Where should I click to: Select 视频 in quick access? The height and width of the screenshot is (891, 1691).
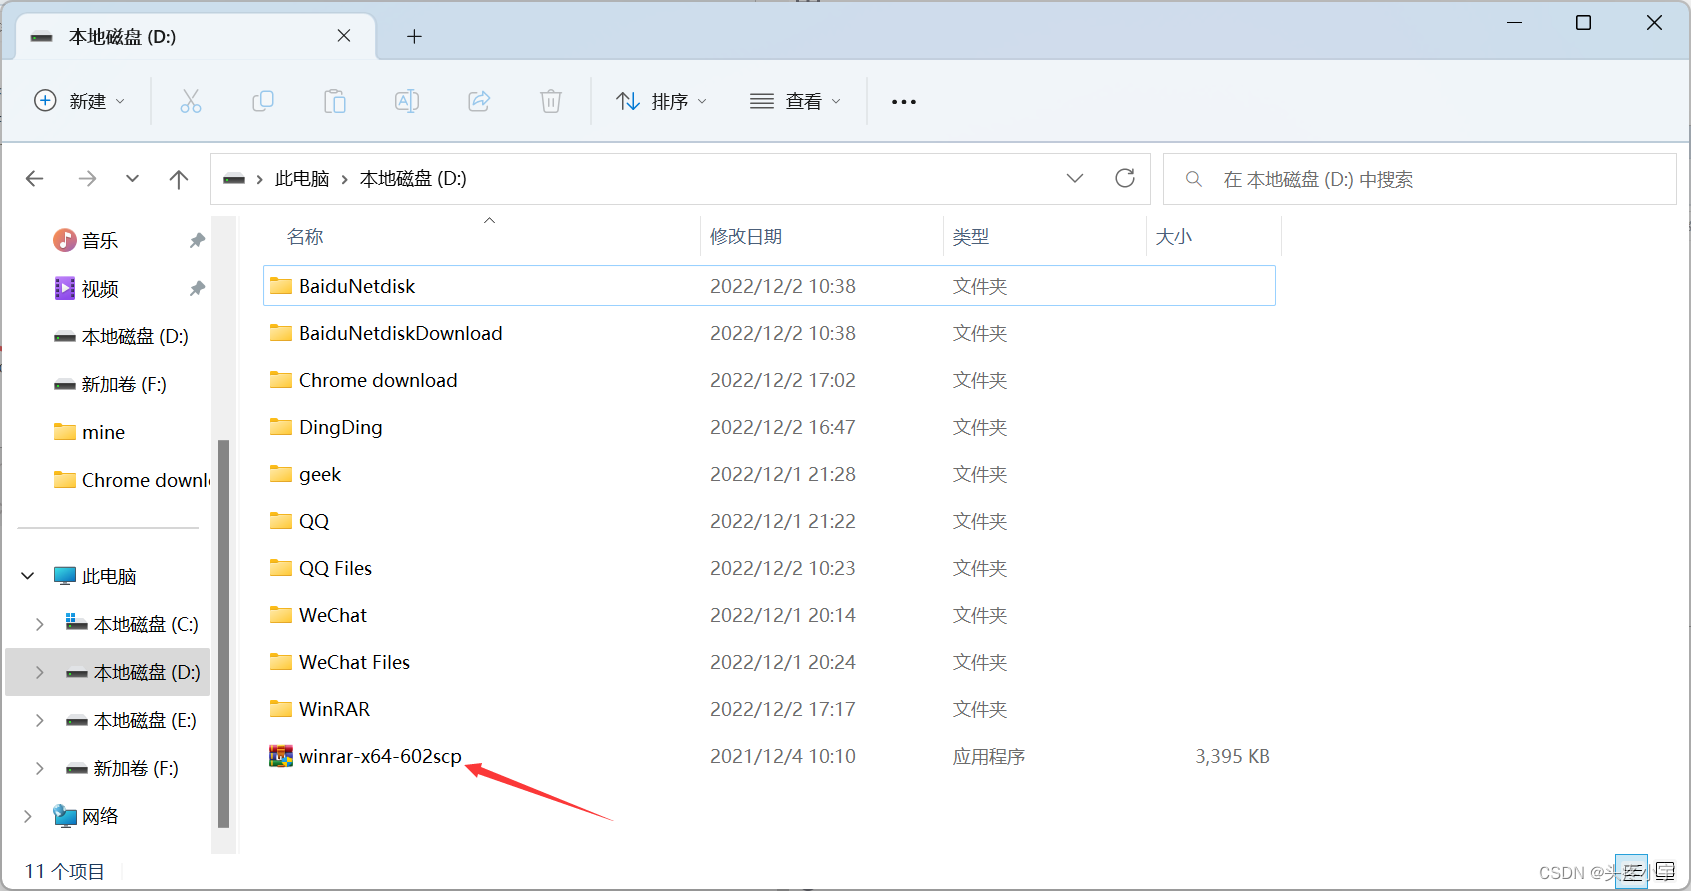(100, 288)
